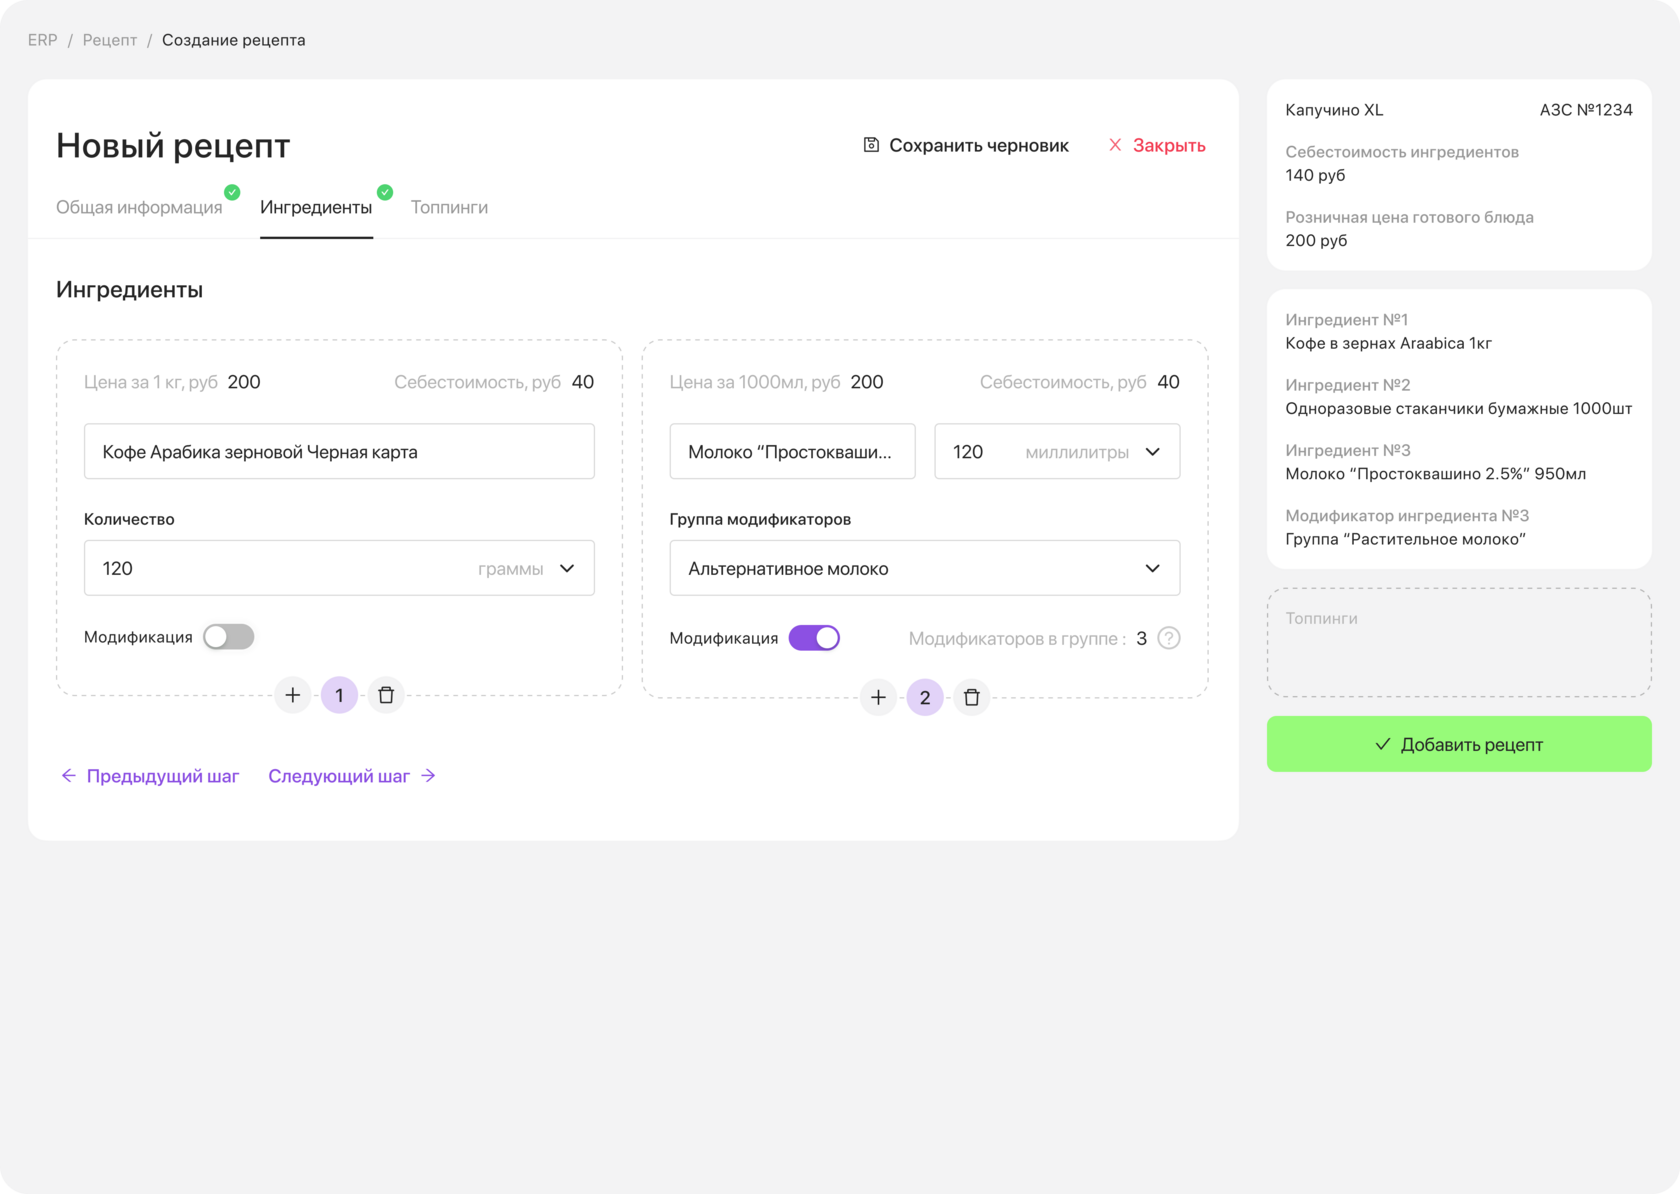Image resolution: width=1680 pixels, height=1194 pixels.
Task: Click the red X close icon
Action: (x=1115, y=145)
